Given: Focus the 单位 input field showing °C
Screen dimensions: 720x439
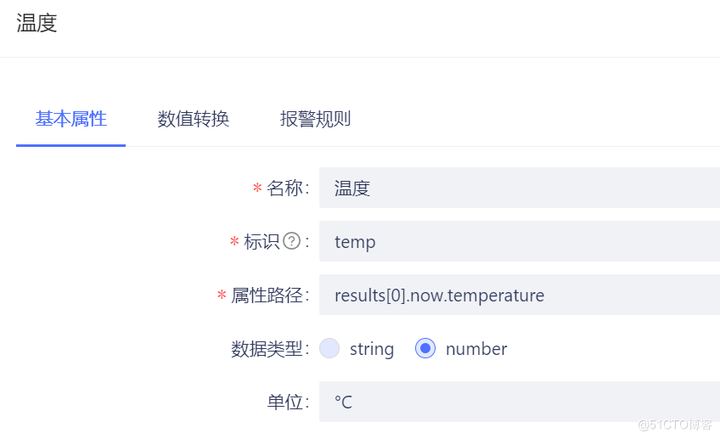Looking at the screenshot, I should pyautogui.click(x=520, y=402).
